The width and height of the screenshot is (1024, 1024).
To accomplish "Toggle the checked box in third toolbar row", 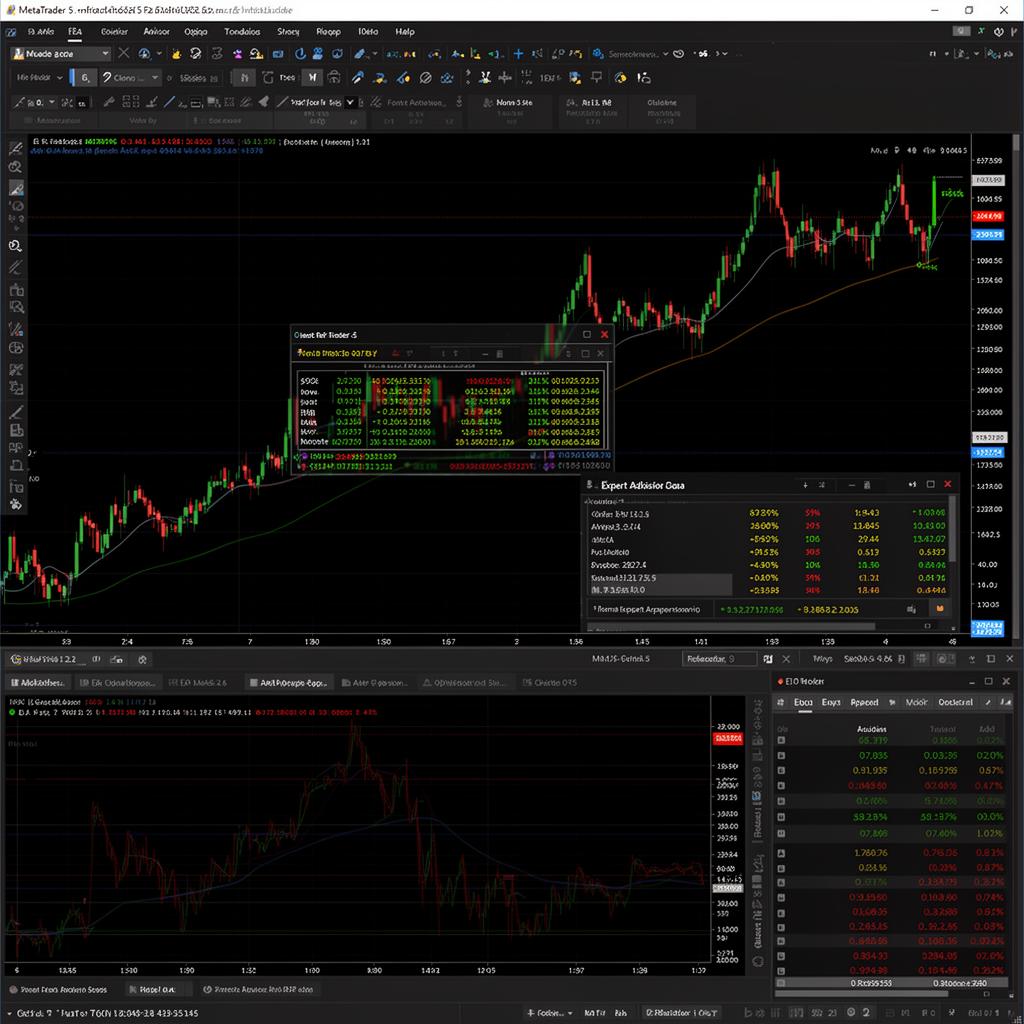I will pyautogui.click(x=351, y=103).
